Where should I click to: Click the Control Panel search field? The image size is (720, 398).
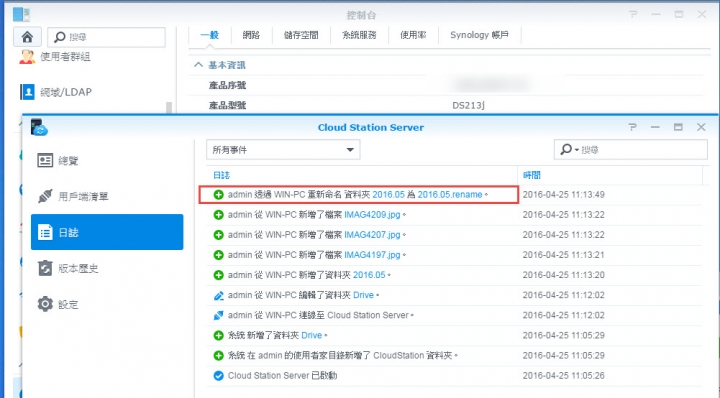pos(107,37)
